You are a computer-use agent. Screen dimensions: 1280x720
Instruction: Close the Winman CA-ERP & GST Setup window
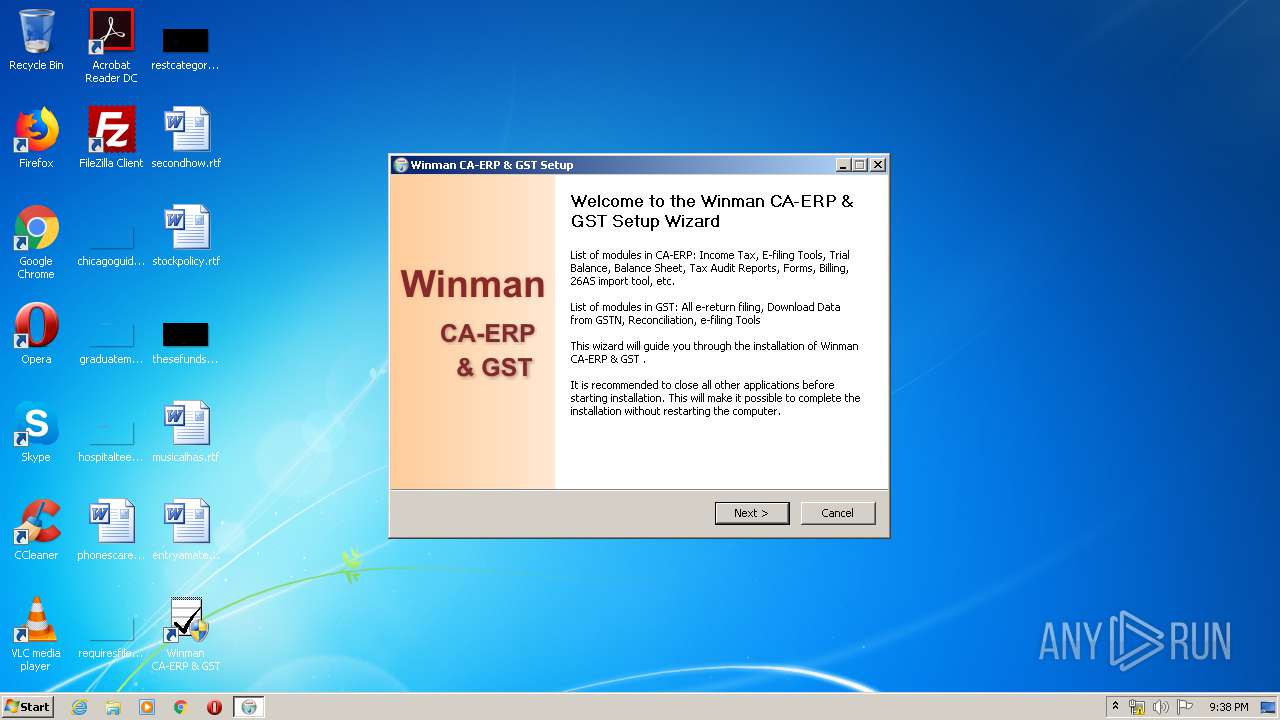(x=878, y=165)
